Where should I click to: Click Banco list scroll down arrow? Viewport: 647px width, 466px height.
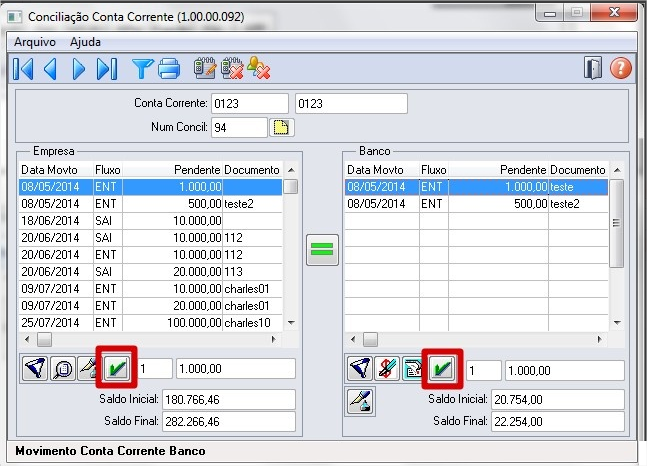click(617, 323)
